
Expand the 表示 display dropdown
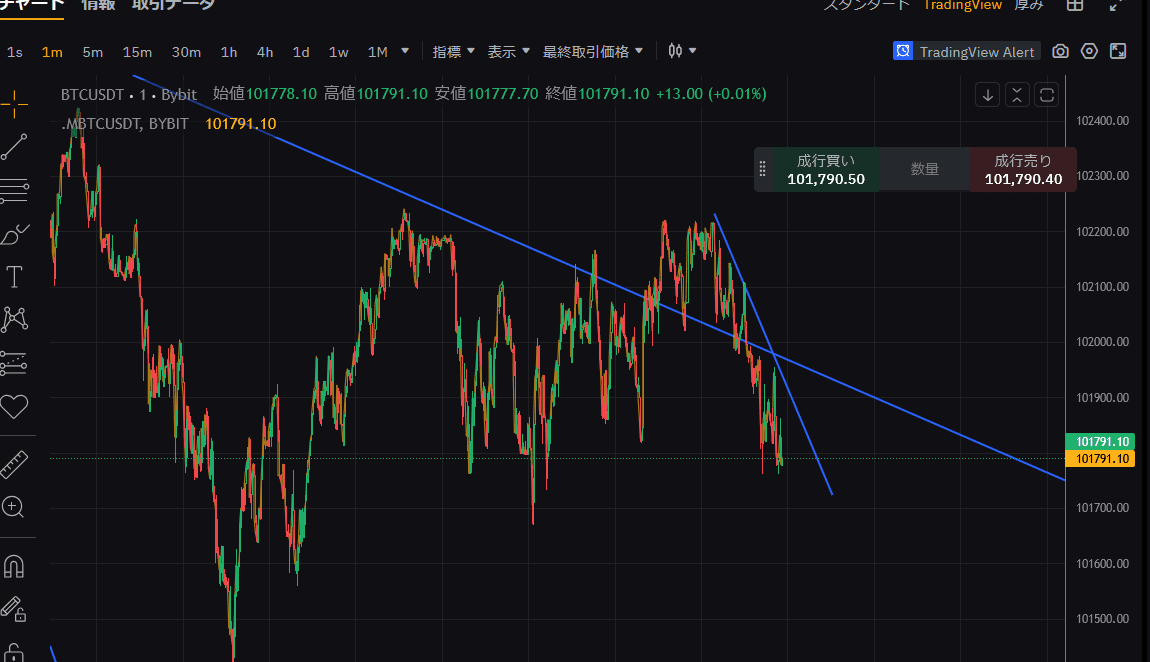pyautogui.click(x=508, y=51)
